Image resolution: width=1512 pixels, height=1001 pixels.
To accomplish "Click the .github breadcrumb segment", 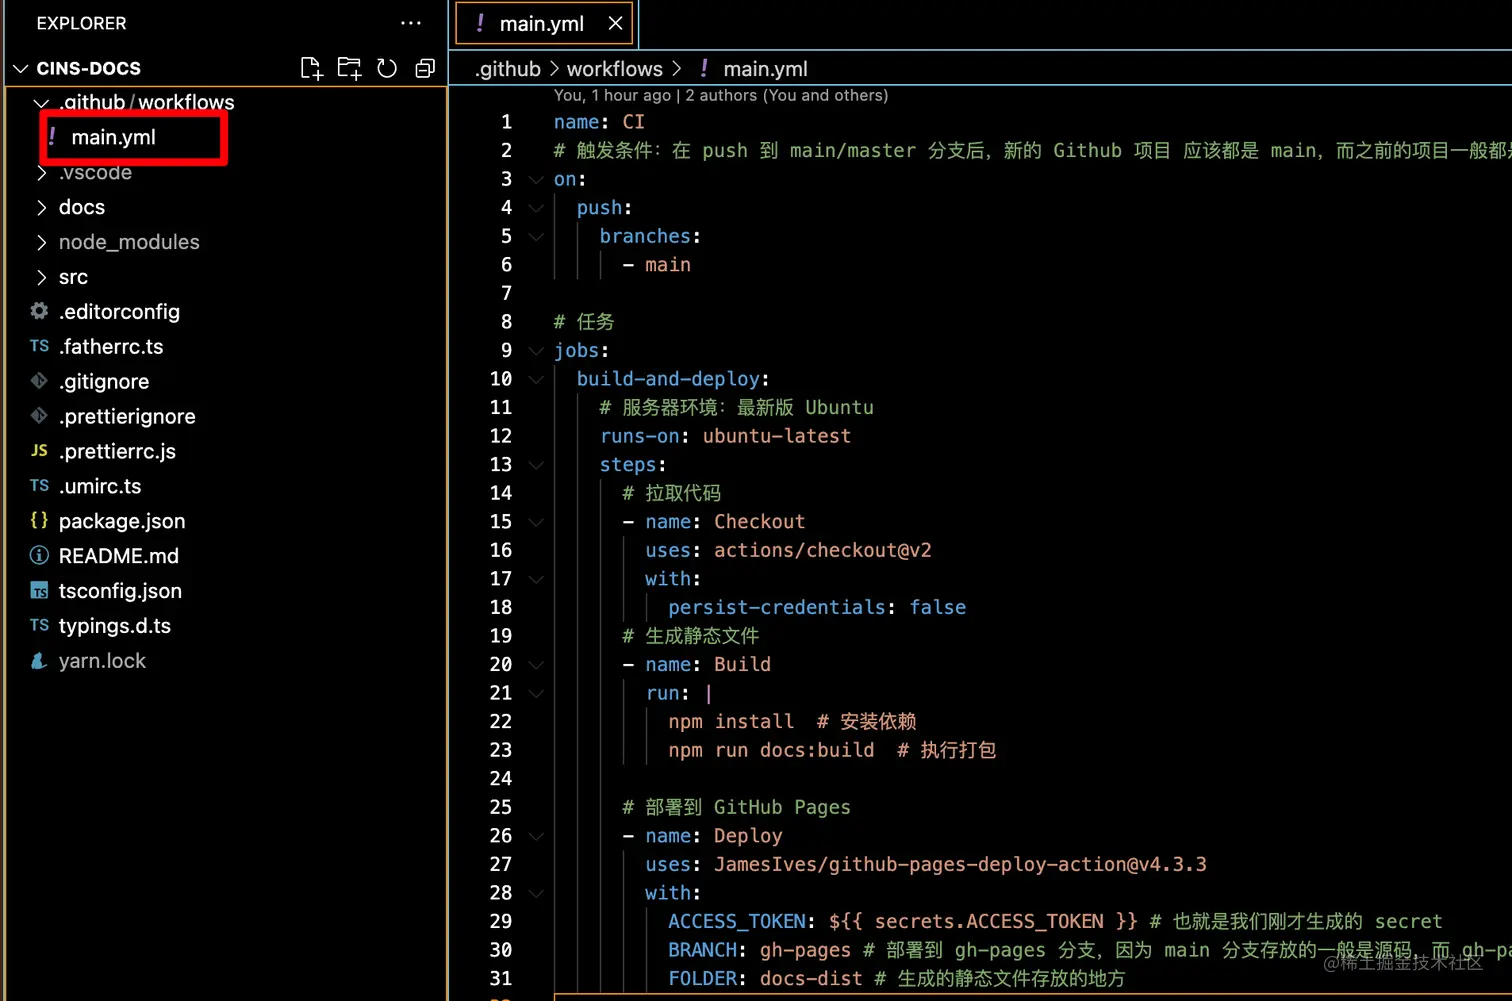I will pyautogui.click(x=508, y=68).
